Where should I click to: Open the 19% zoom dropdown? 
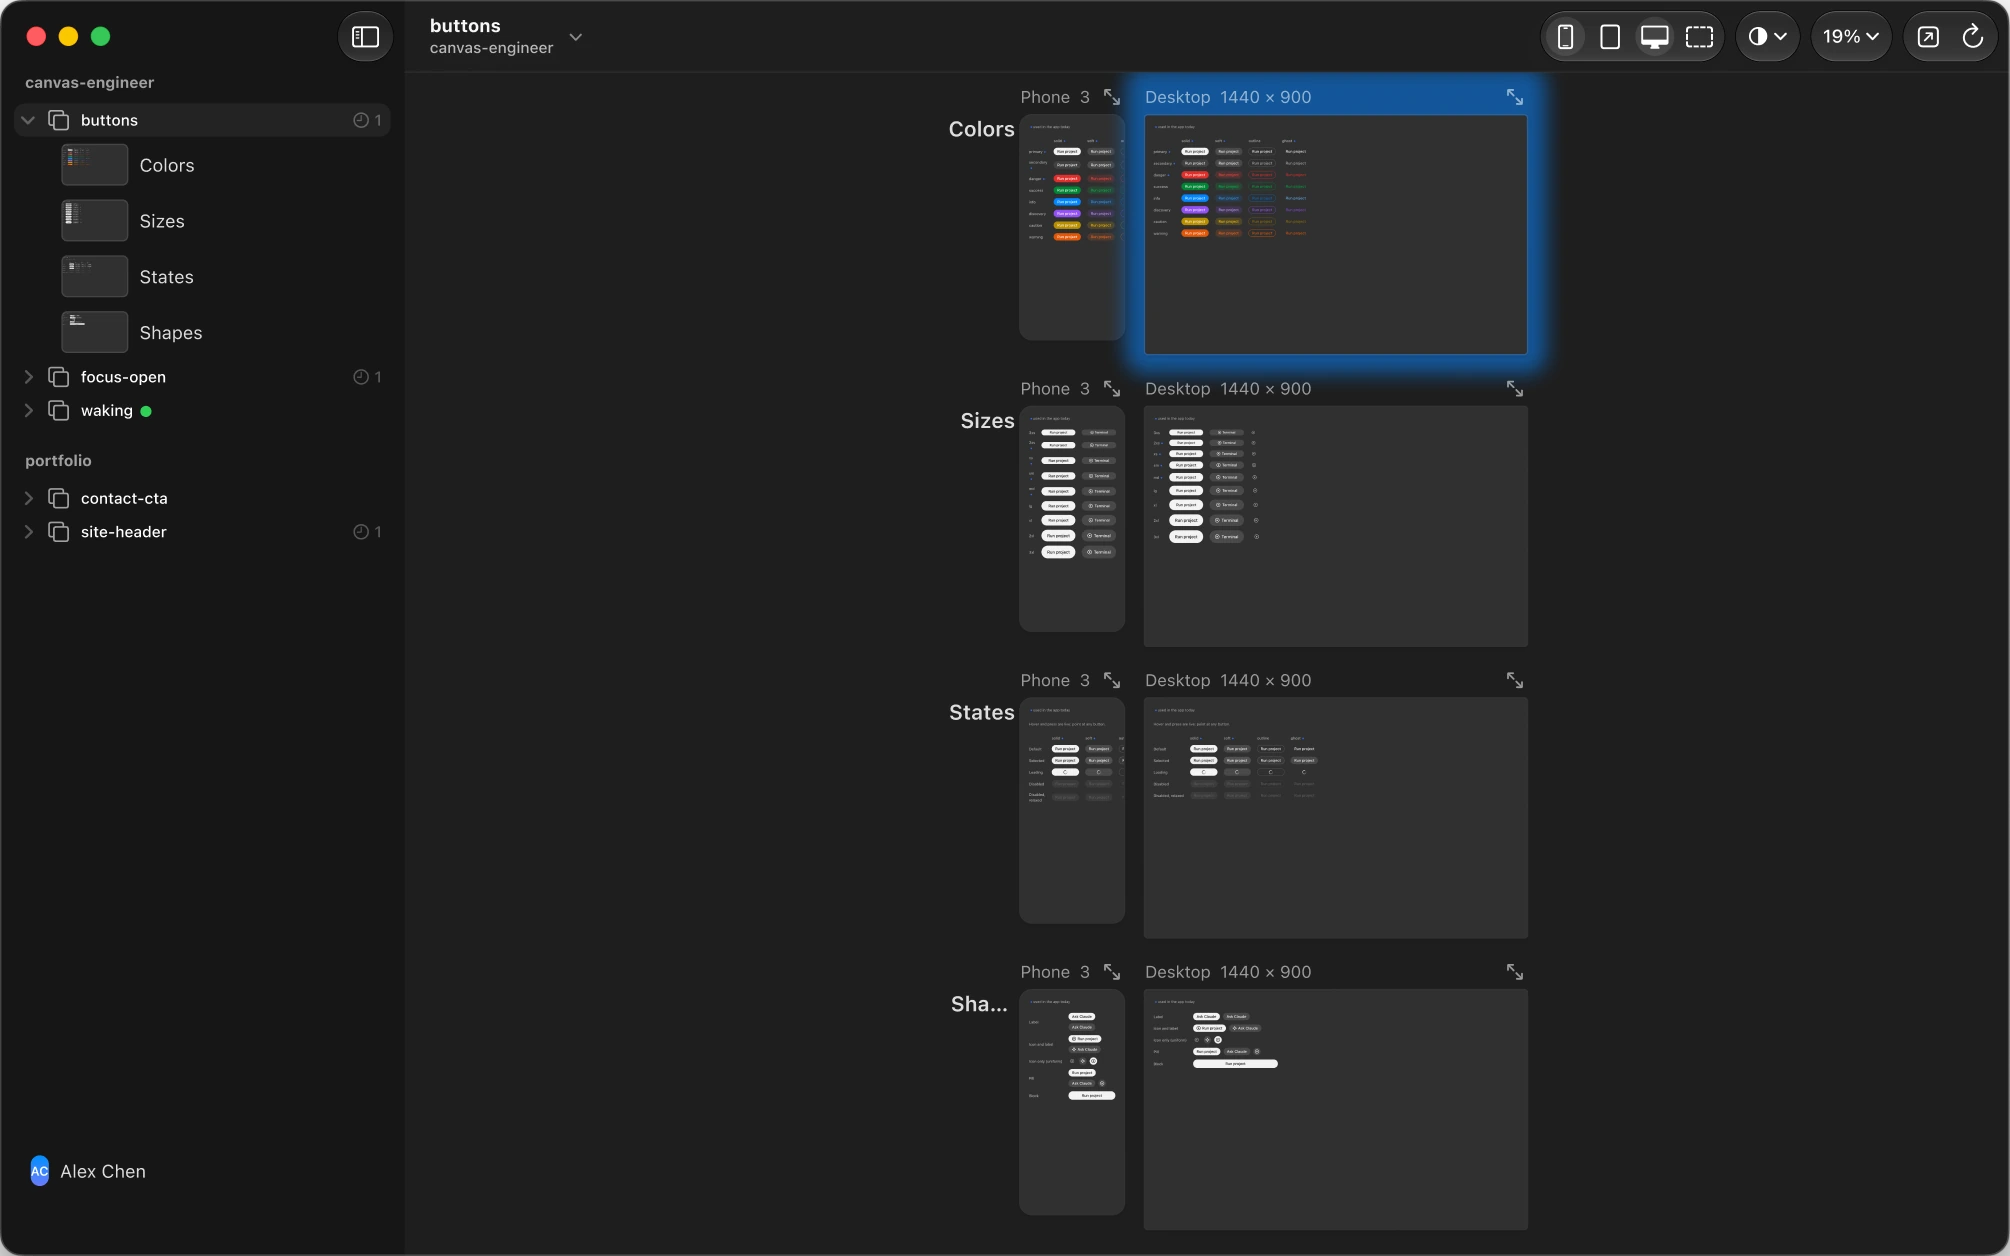coord(1851,37)
